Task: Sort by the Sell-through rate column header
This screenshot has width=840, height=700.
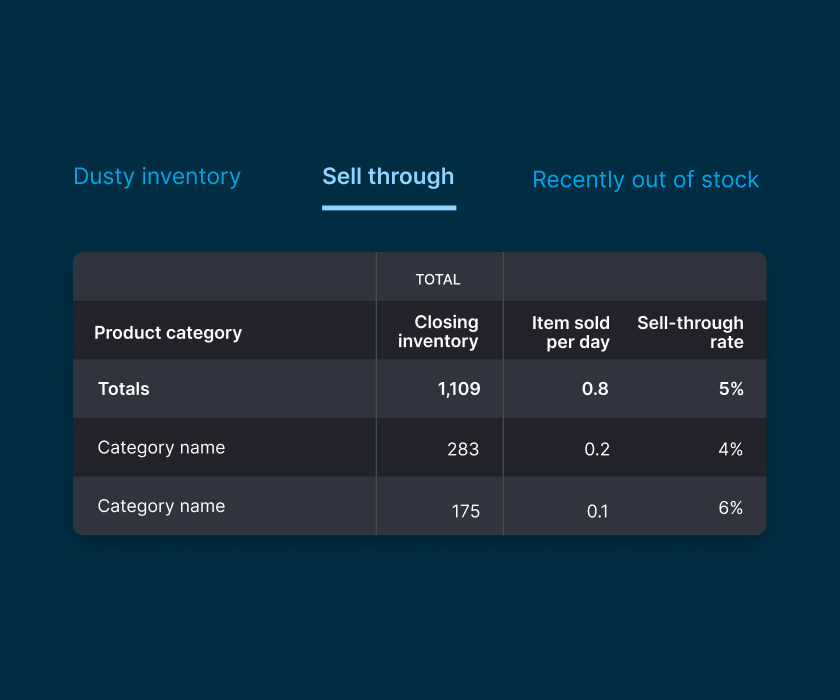Action: 691,333
